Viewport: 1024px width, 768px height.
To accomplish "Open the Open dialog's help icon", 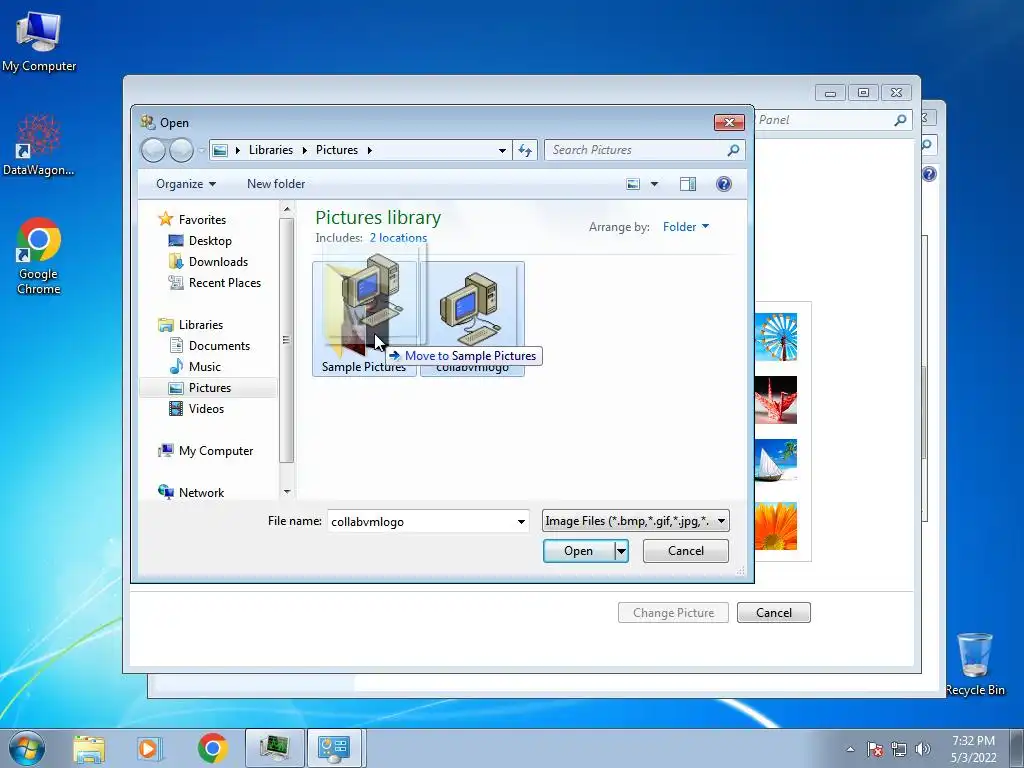I will [x=724, y=184].
